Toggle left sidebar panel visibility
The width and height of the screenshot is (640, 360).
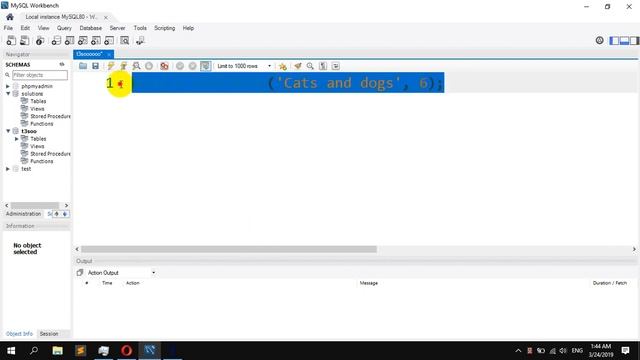tap(614, 40)
